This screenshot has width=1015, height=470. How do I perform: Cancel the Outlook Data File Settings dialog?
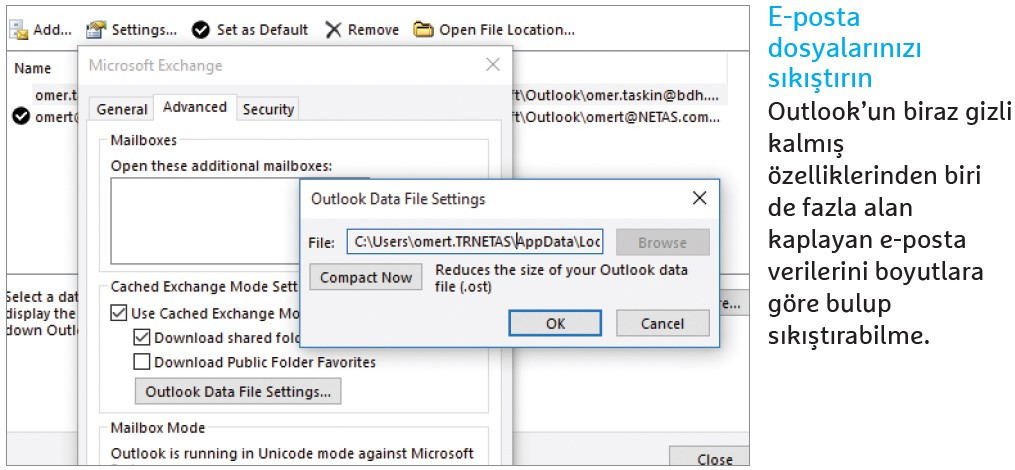(x=662, y=323)
